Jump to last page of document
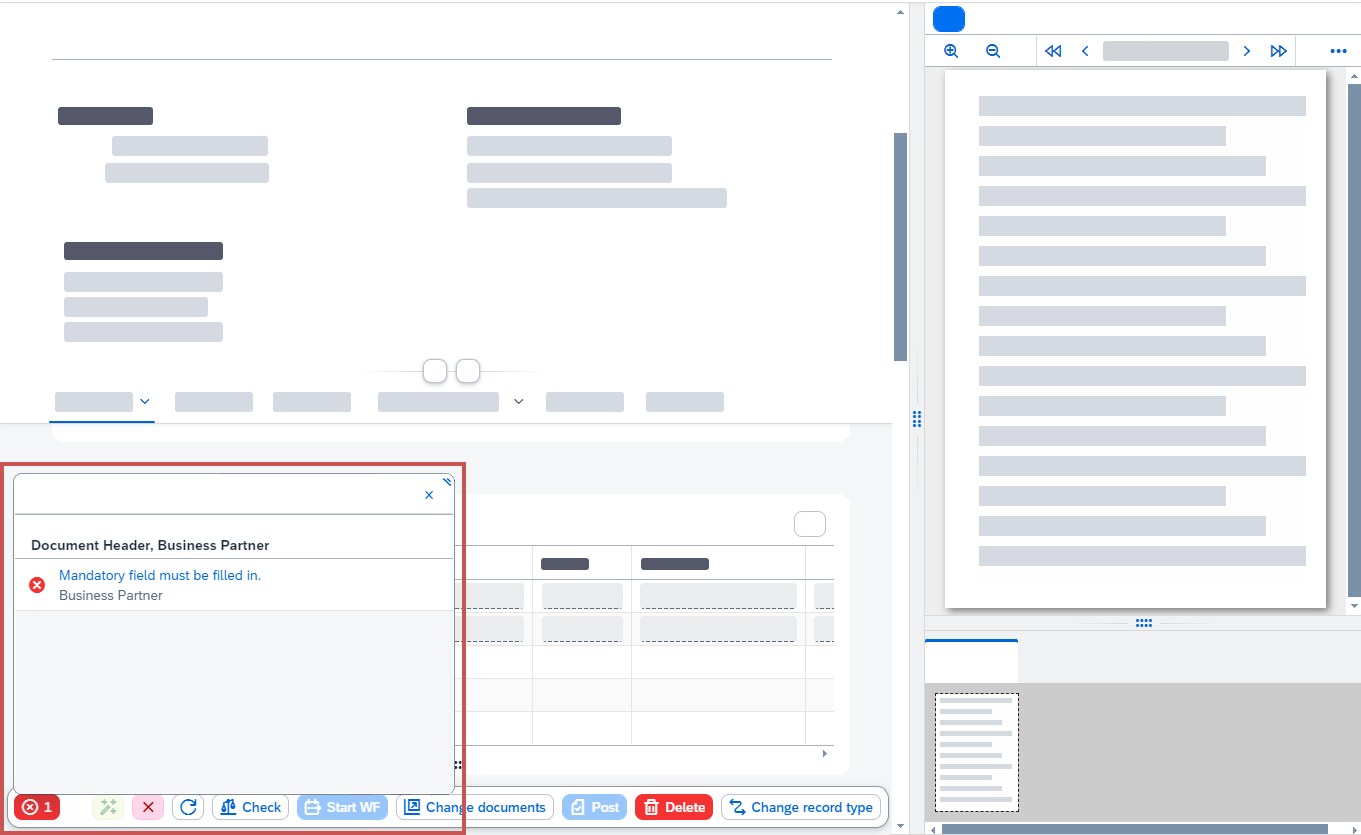1361x835 pixels. (x=1278, y=51)
